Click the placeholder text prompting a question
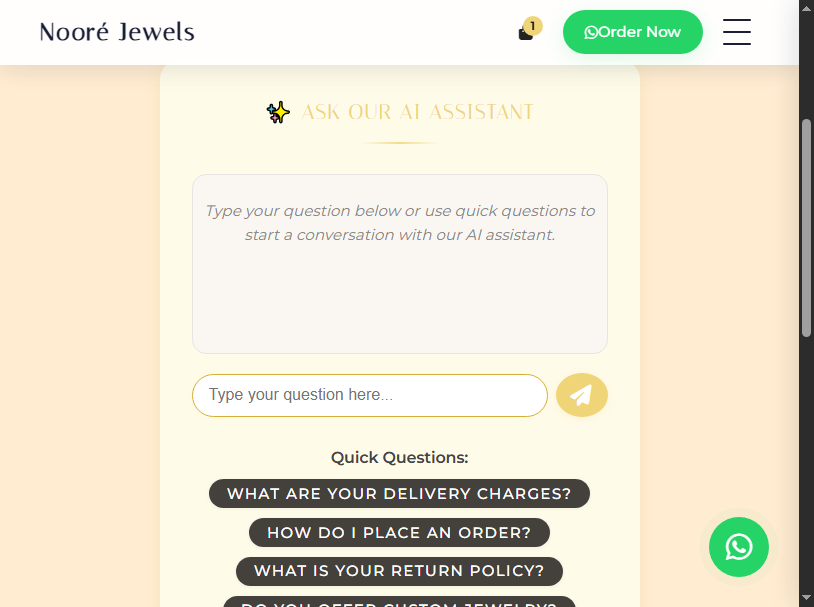The image size is (814, 607). (400, 222)
